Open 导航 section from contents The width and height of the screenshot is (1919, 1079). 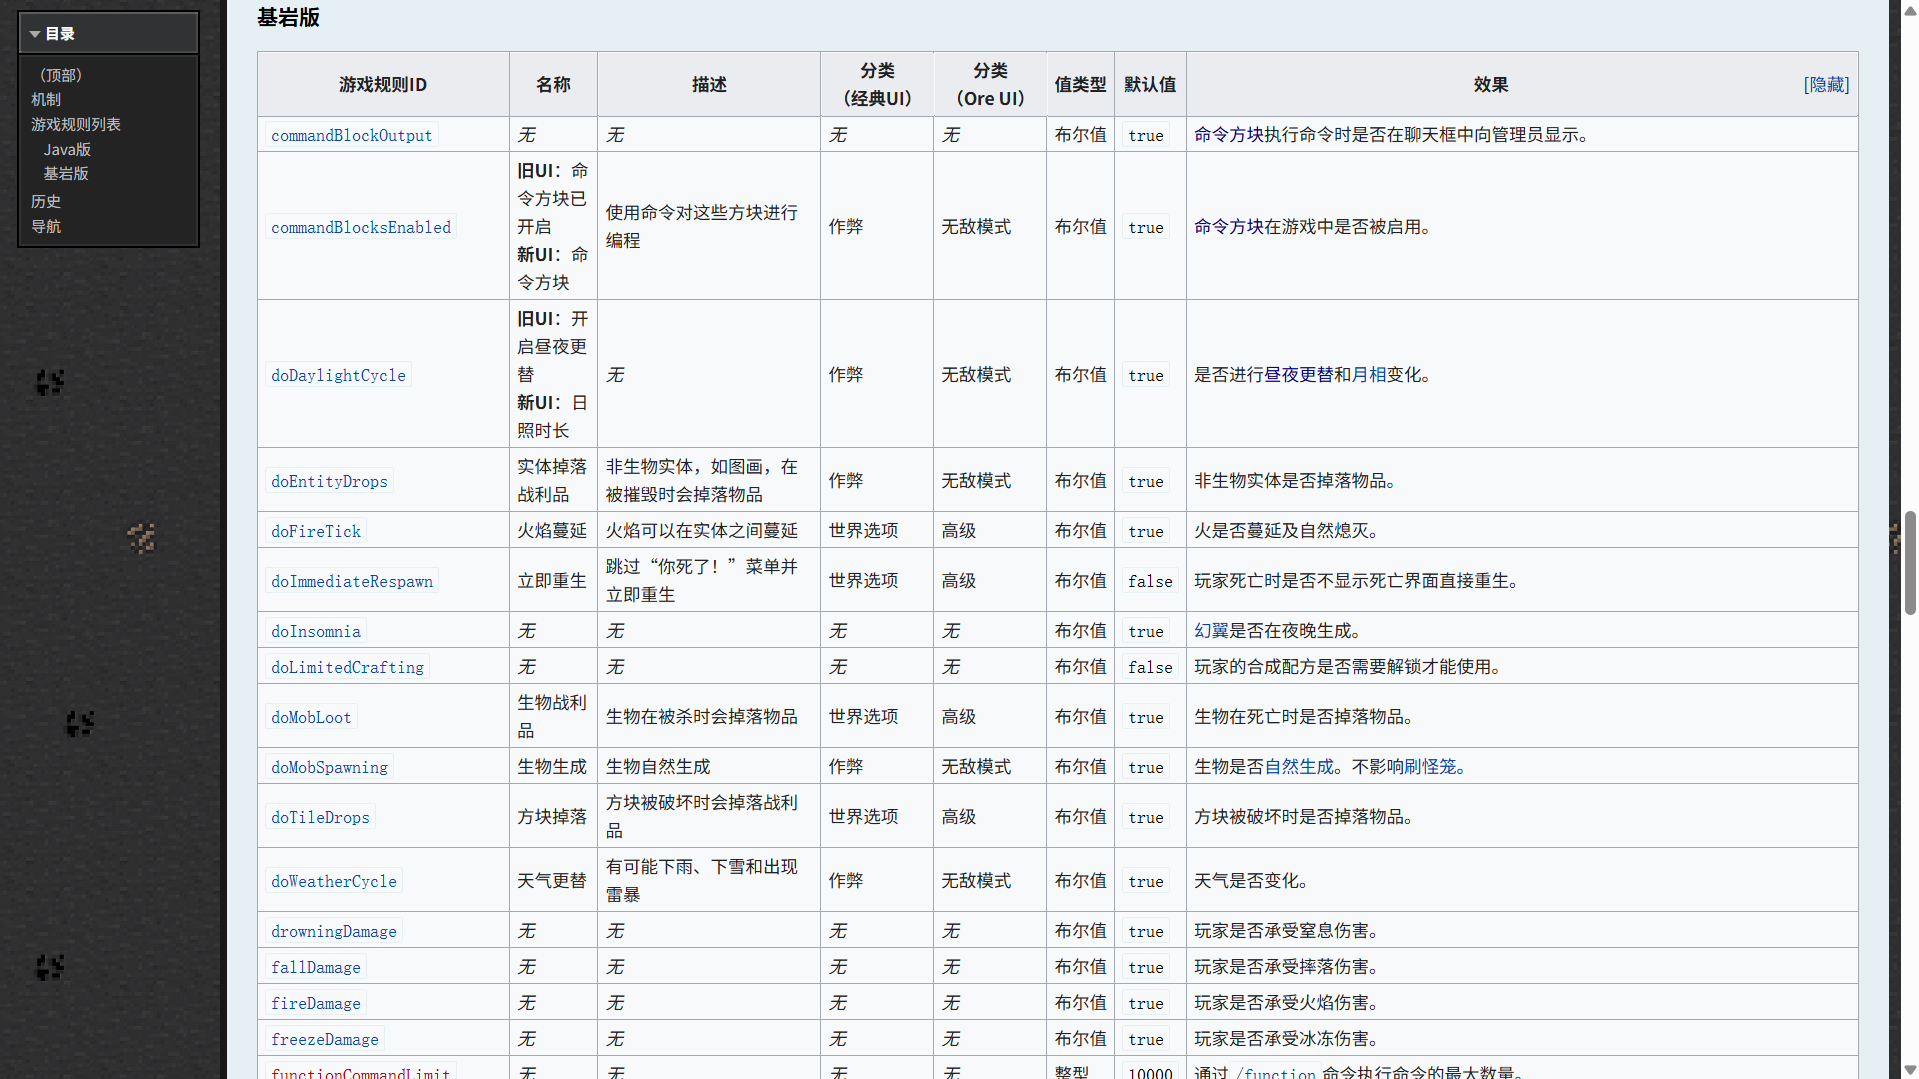[46, 227]
